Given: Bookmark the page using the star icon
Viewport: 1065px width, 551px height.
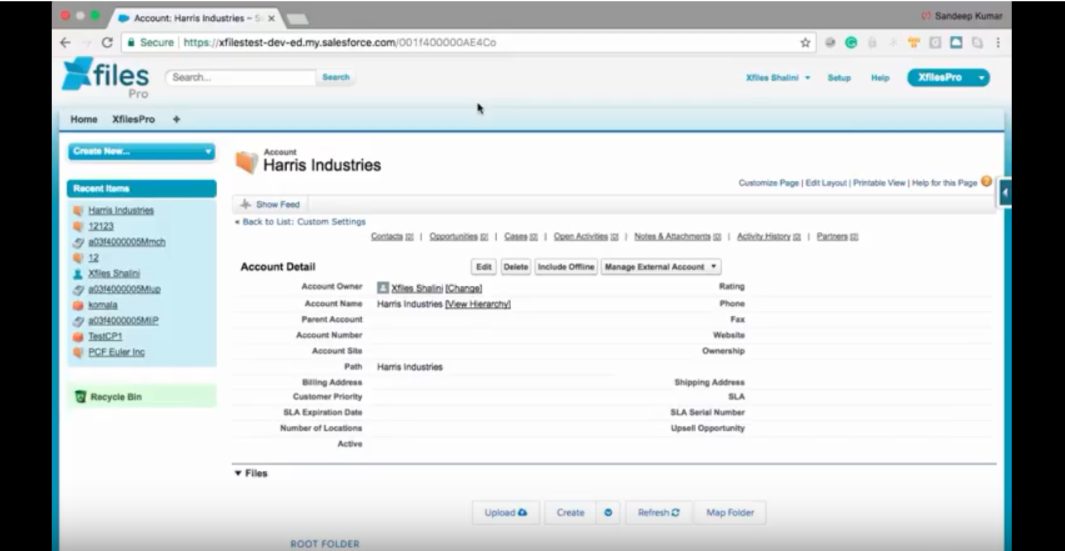Looking at the screenshot, I should [x=806, y=42].
